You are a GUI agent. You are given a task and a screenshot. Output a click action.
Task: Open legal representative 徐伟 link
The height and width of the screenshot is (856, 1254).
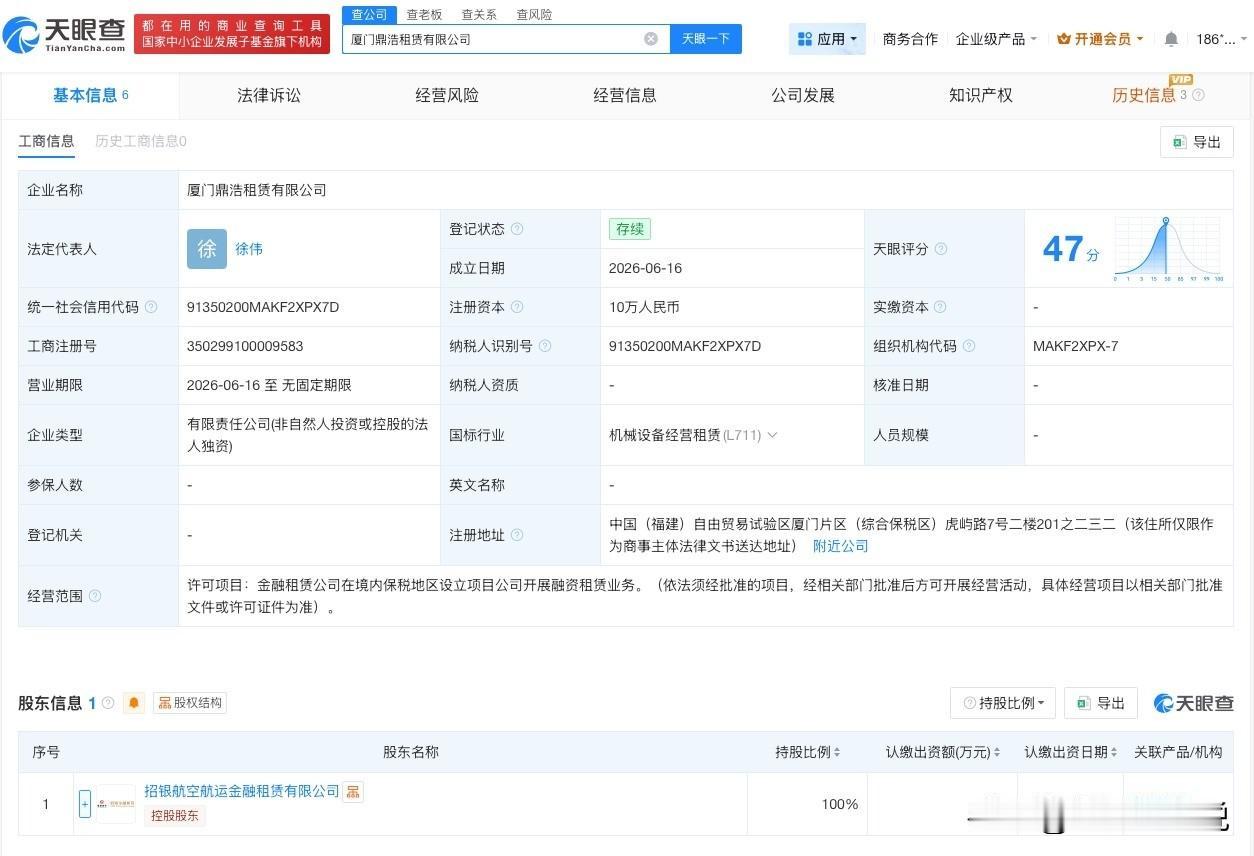click(x=249, y=249)
